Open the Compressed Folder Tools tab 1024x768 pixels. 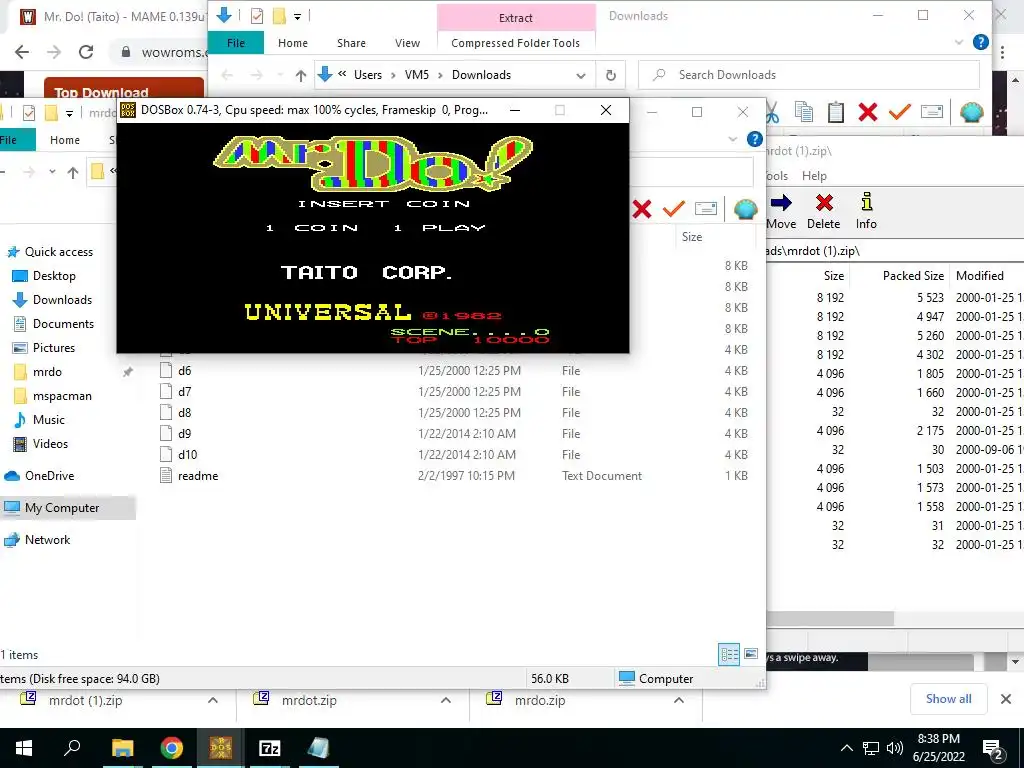515,43
